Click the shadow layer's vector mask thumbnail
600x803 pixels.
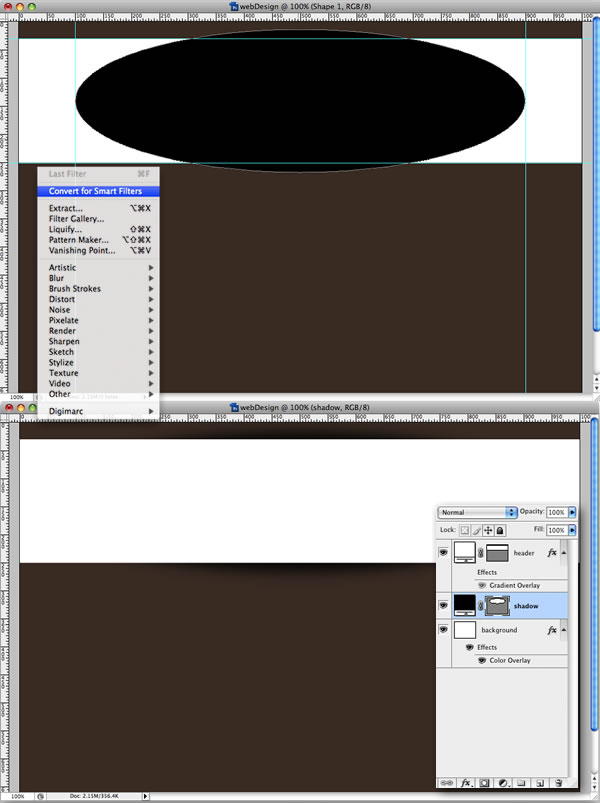click(497, 605)
